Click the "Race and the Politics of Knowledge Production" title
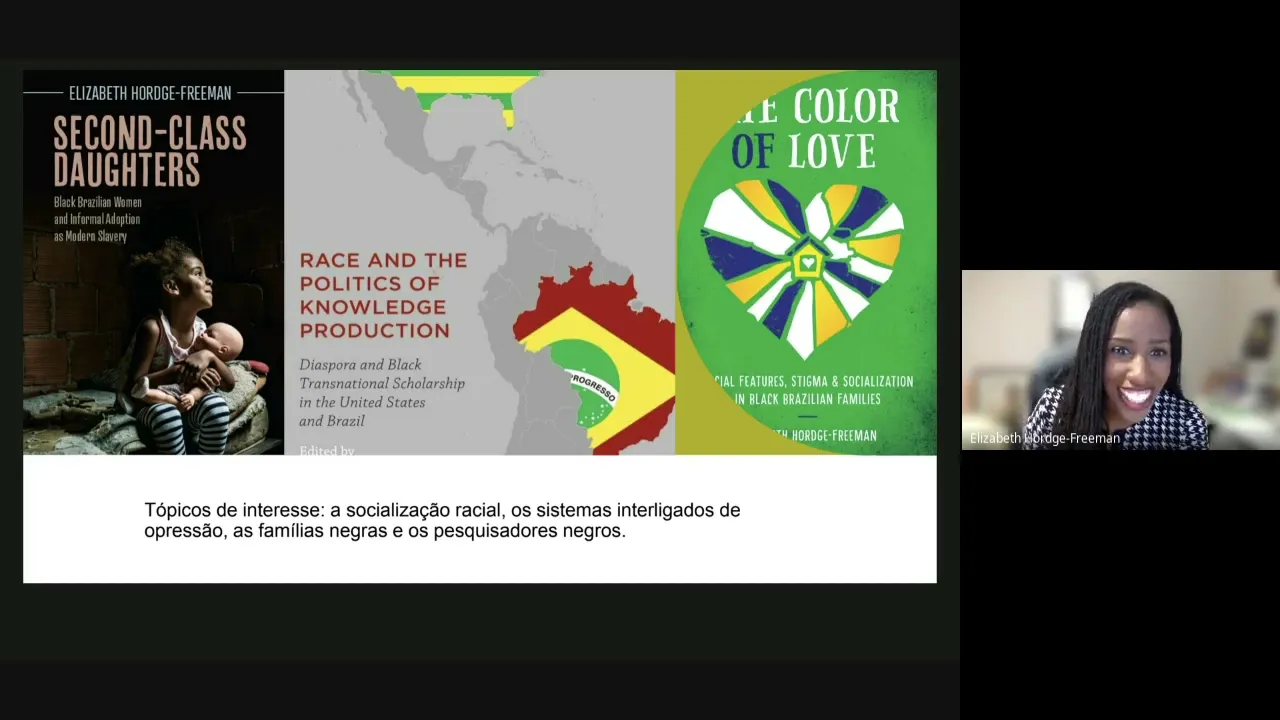Image resolution: width=1280 pixels, height=720 pixels. point(384,295)
